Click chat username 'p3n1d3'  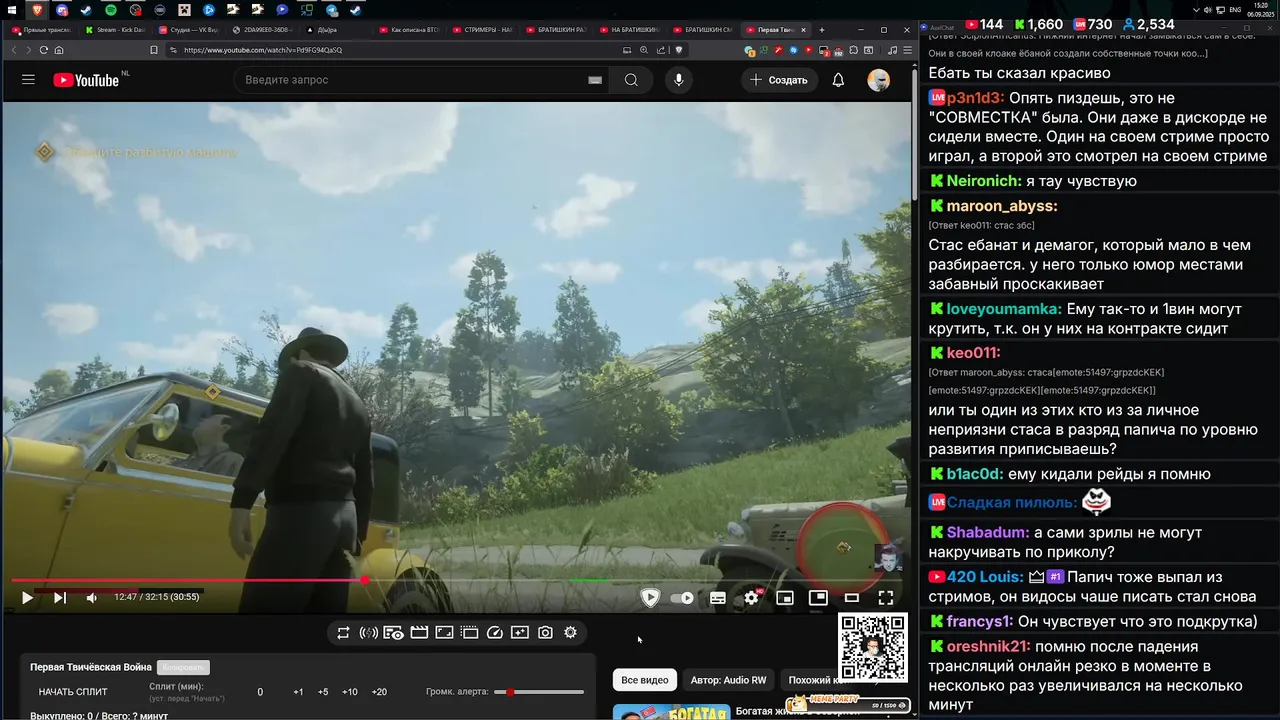(x=975, y=98)
